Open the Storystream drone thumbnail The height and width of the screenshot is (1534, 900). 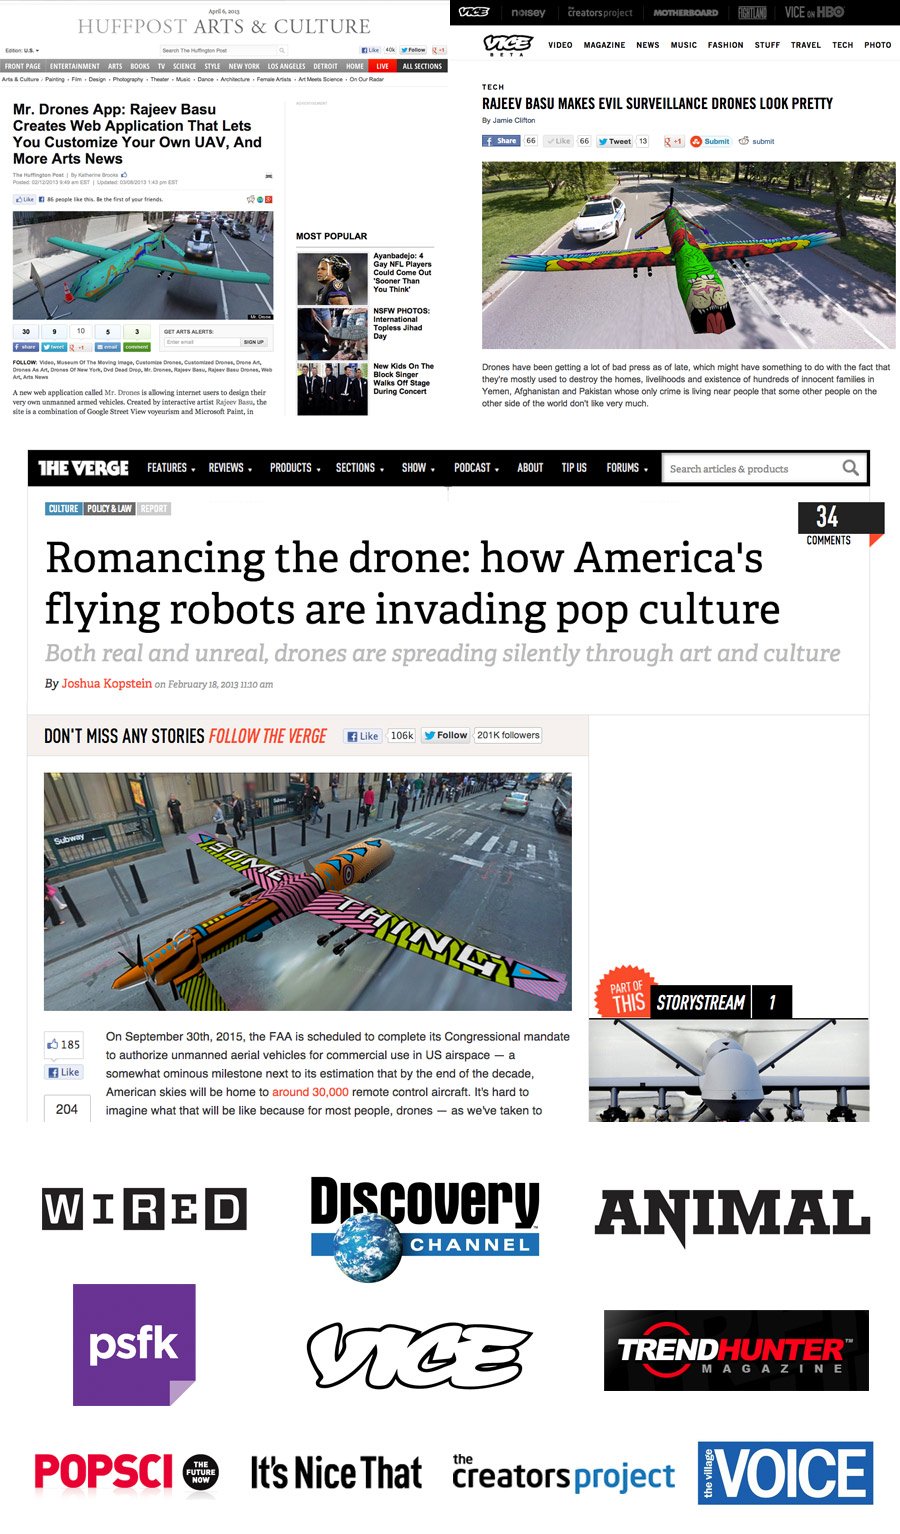coord(728,1070)
